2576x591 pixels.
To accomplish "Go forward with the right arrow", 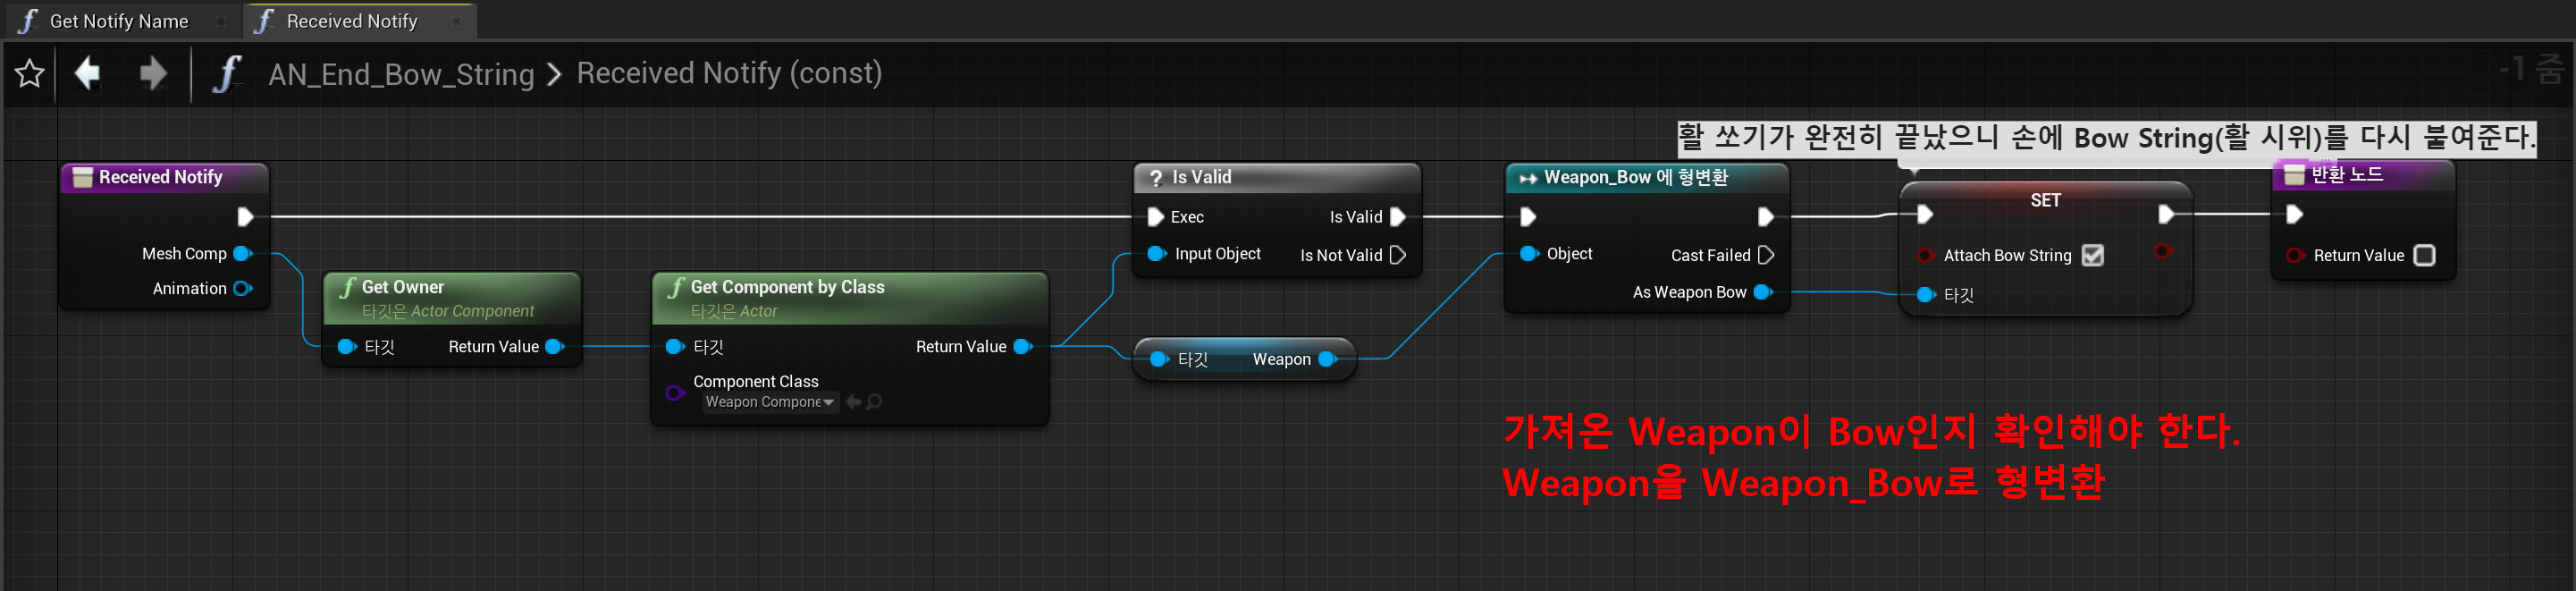I will pos(153,73).
